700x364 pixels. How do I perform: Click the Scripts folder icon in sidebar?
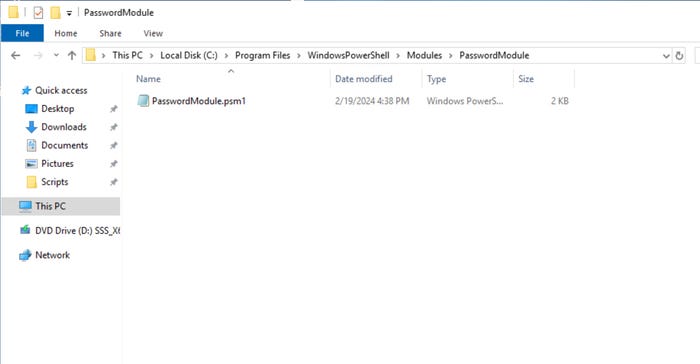click(31, 182)
